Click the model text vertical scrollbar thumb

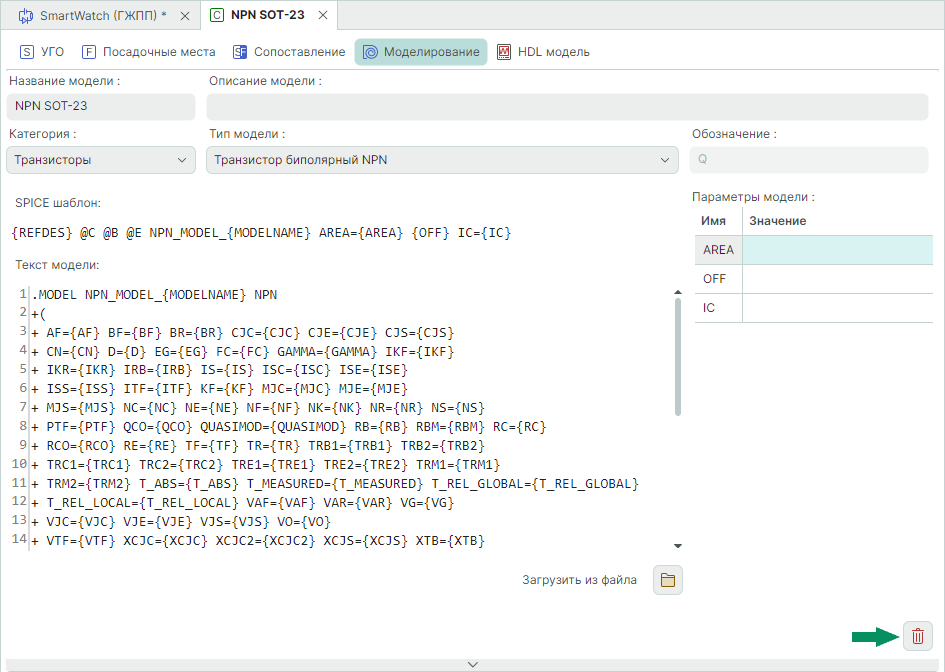click(x=677, y=355)
